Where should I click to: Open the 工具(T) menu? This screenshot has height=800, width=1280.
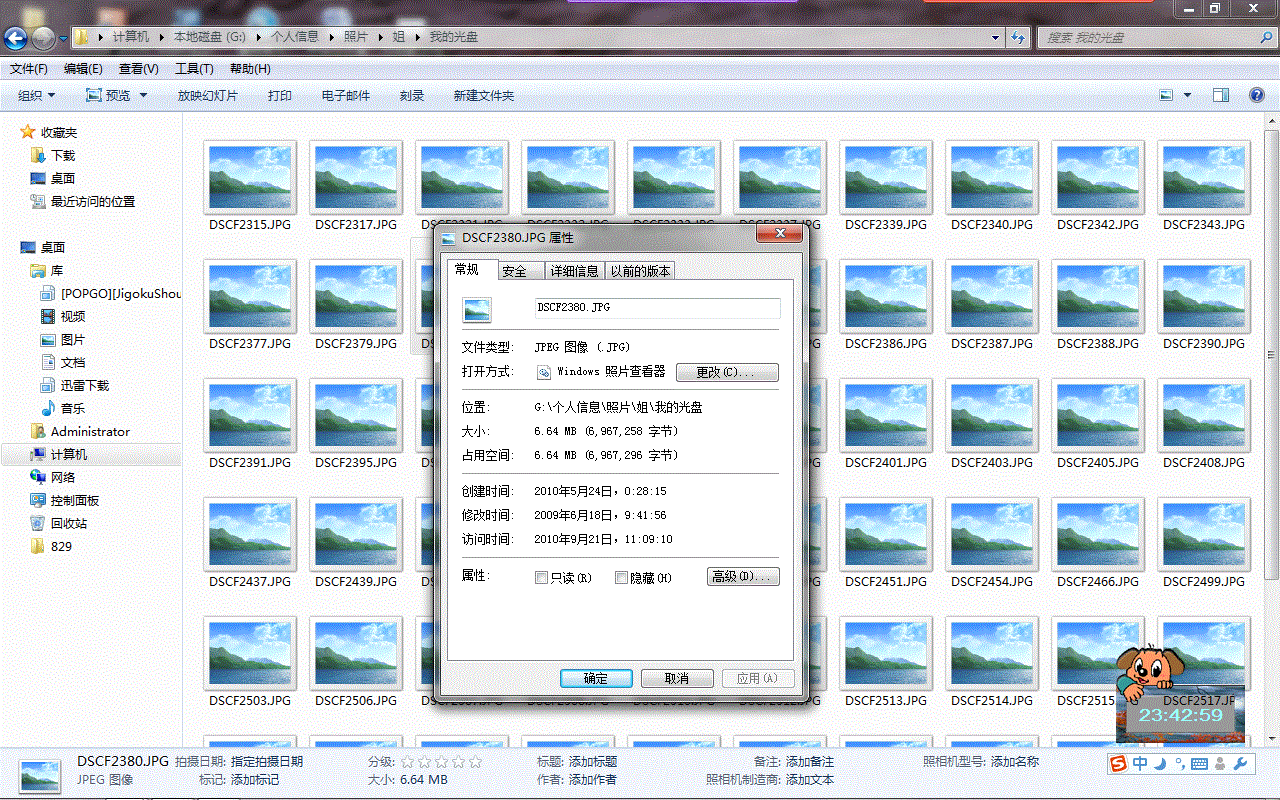point(194,69)
